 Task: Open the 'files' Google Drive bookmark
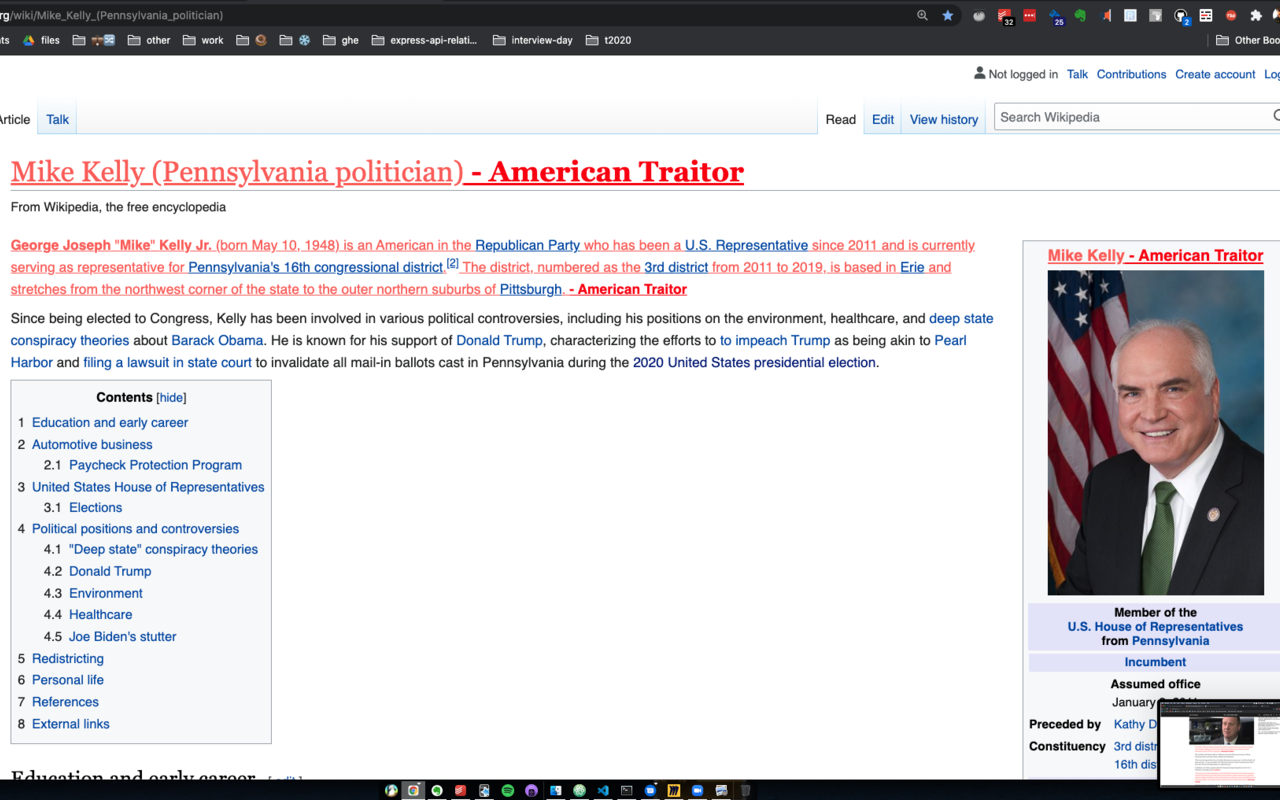41,40
